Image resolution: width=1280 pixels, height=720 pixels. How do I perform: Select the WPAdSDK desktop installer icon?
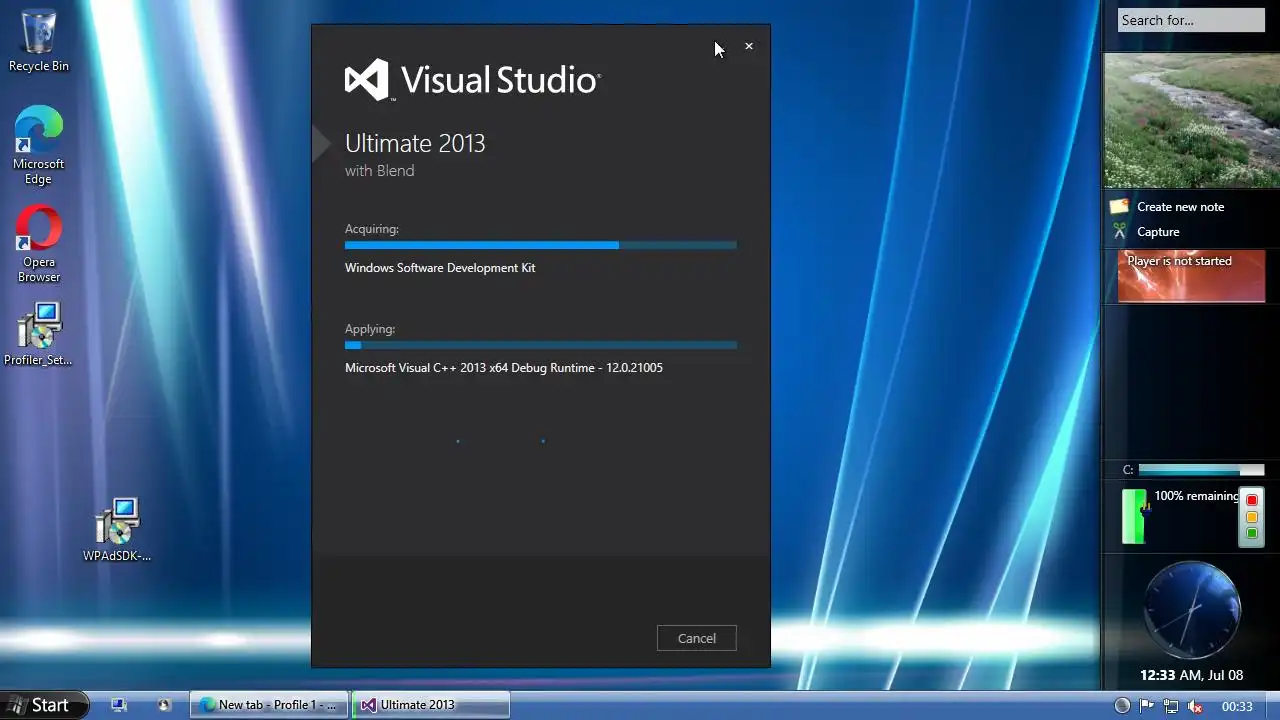117,530
